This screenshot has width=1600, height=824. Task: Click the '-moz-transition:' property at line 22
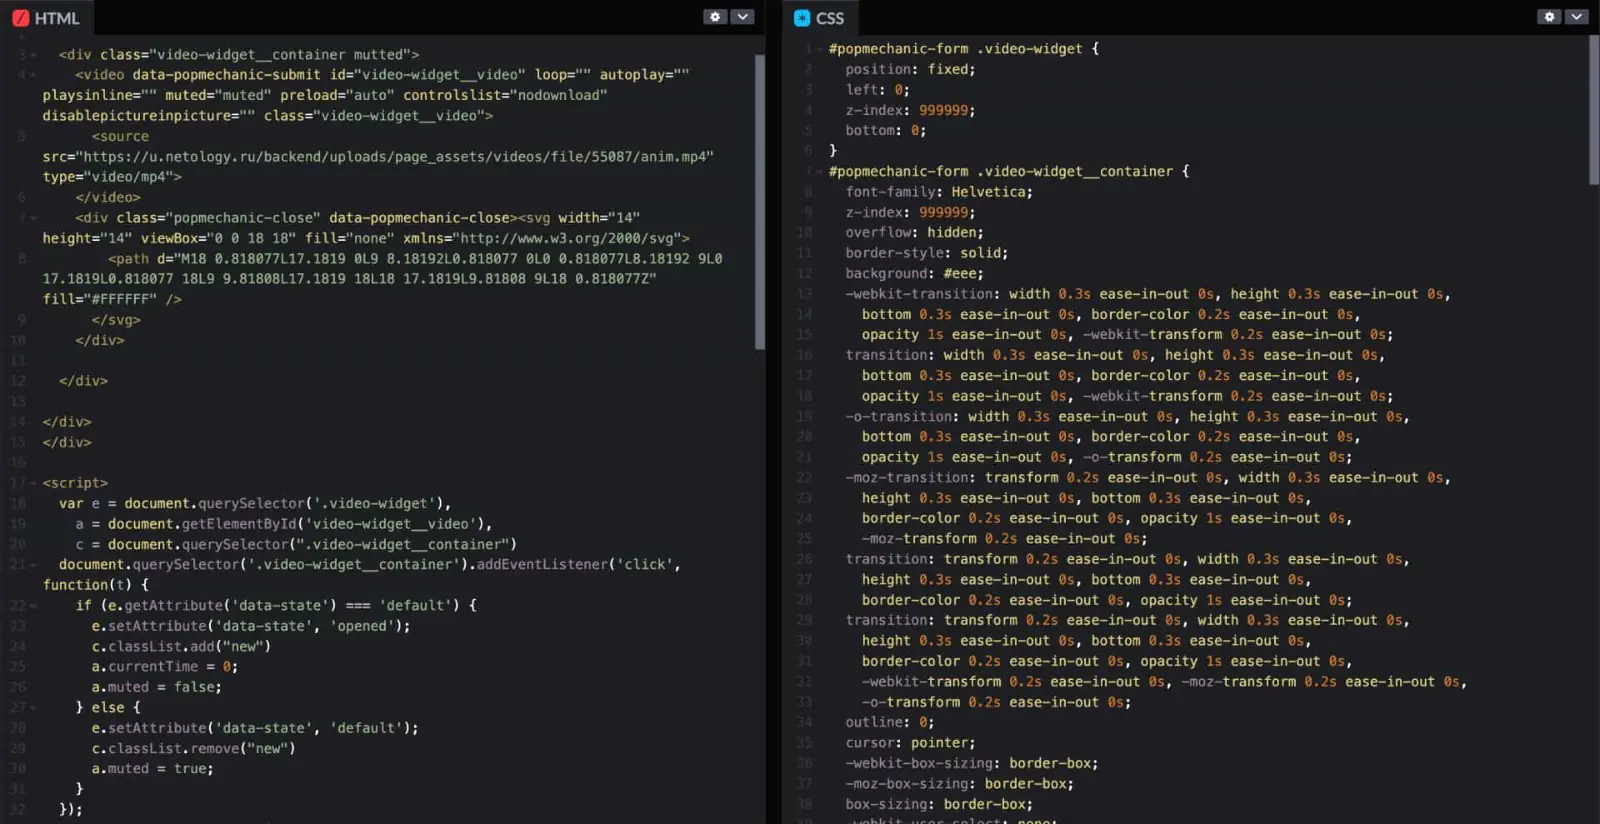[x=910, y=478]
